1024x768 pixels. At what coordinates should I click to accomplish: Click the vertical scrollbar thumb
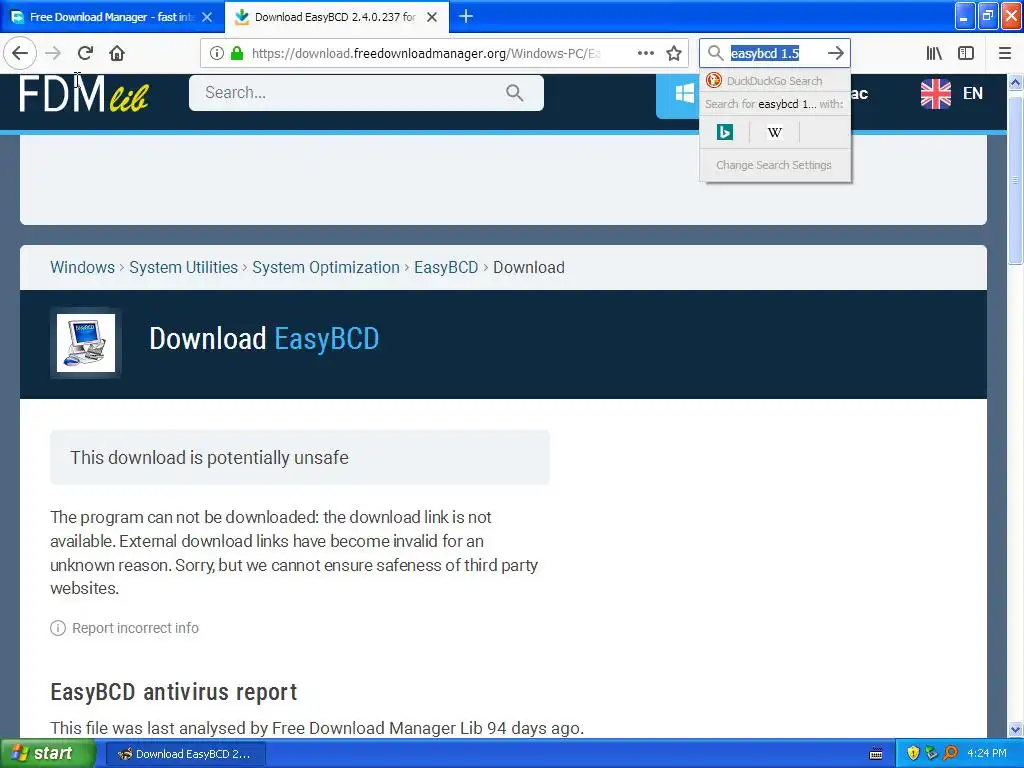[1015, 180]
